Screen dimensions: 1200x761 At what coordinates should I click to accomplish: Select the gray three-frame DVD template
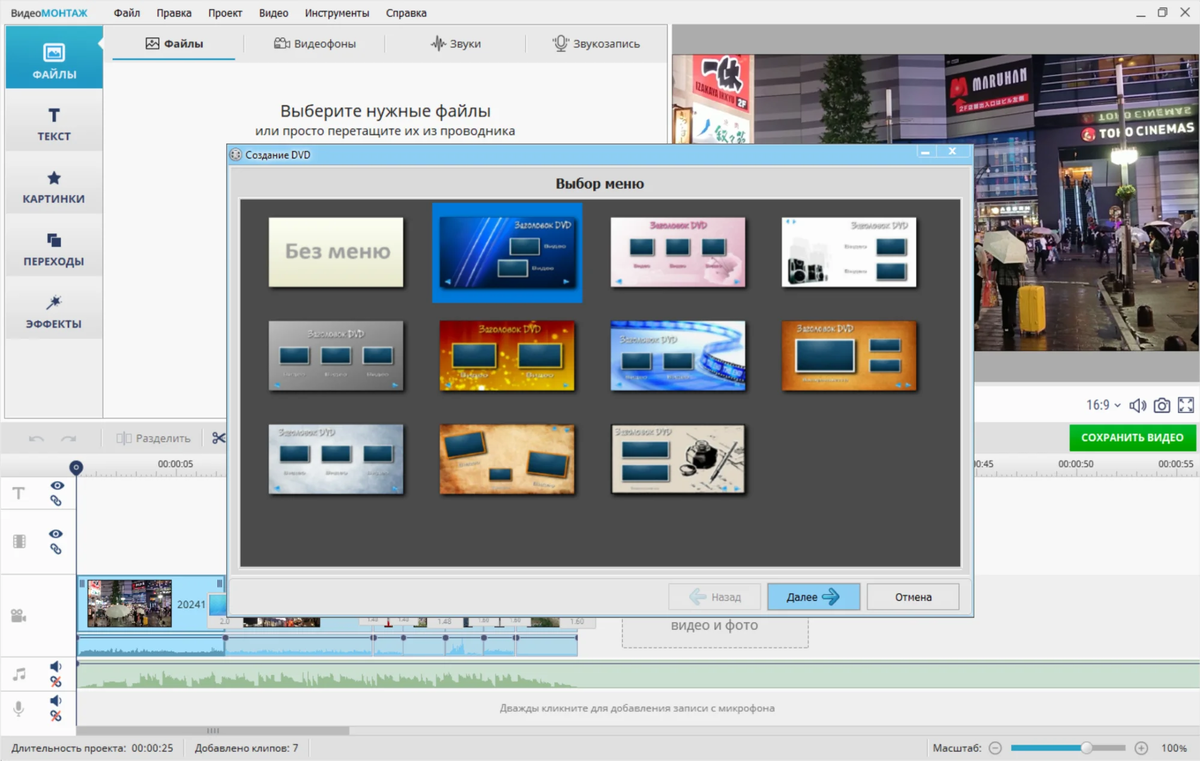tap(336, 356)
